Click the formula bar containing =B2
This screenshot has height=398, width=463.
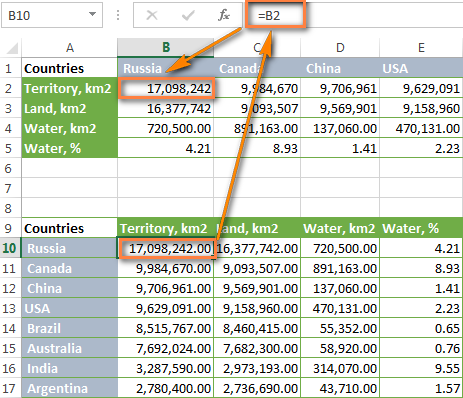tap(353, 15)
